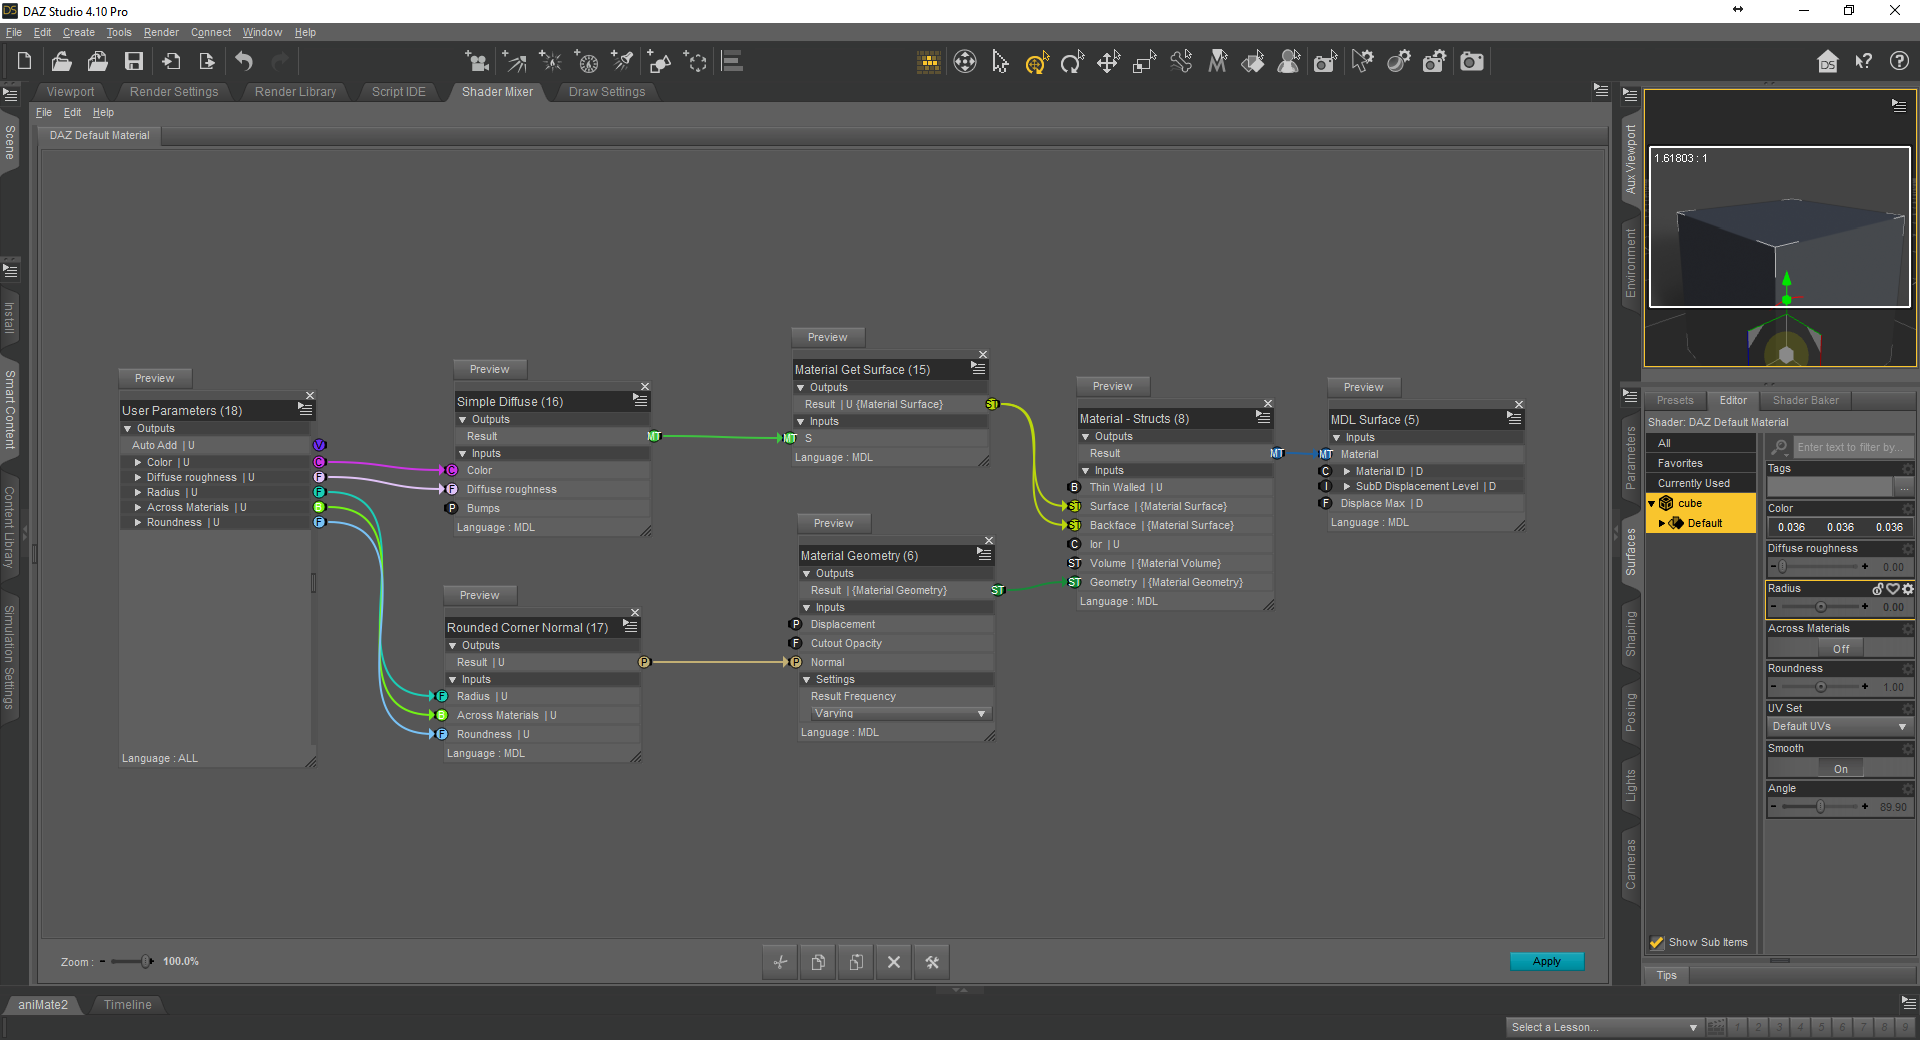Open Select a Lesson dropdown

[1604, 1027]
